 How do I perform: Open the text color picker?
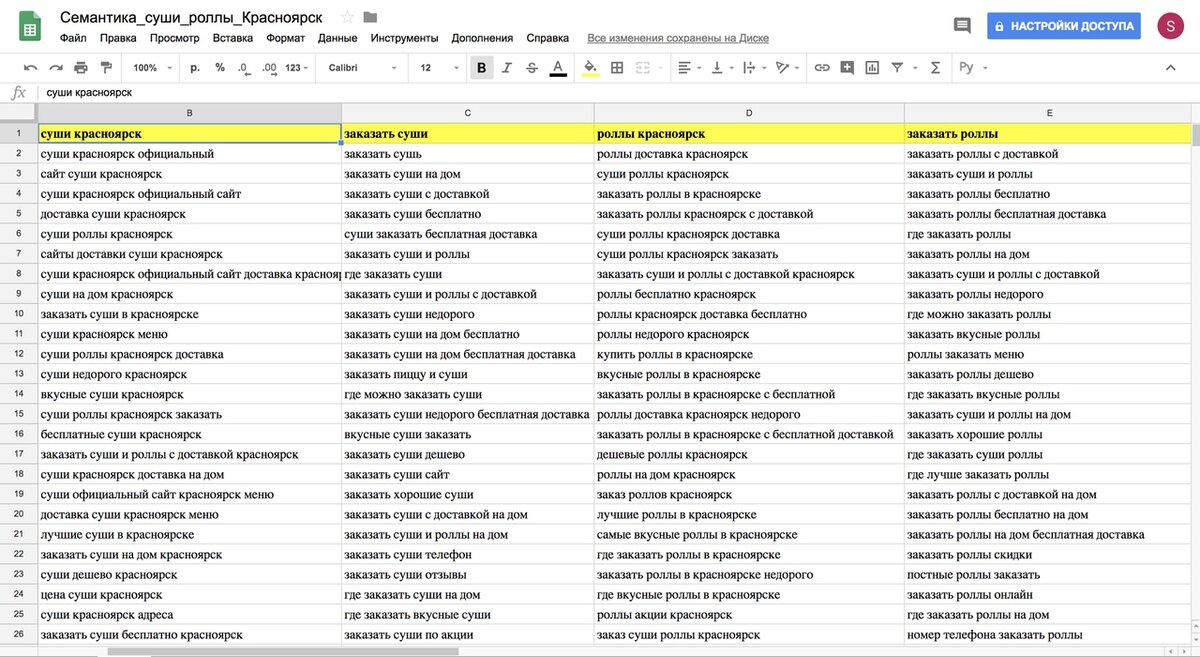tap(557, 68)
